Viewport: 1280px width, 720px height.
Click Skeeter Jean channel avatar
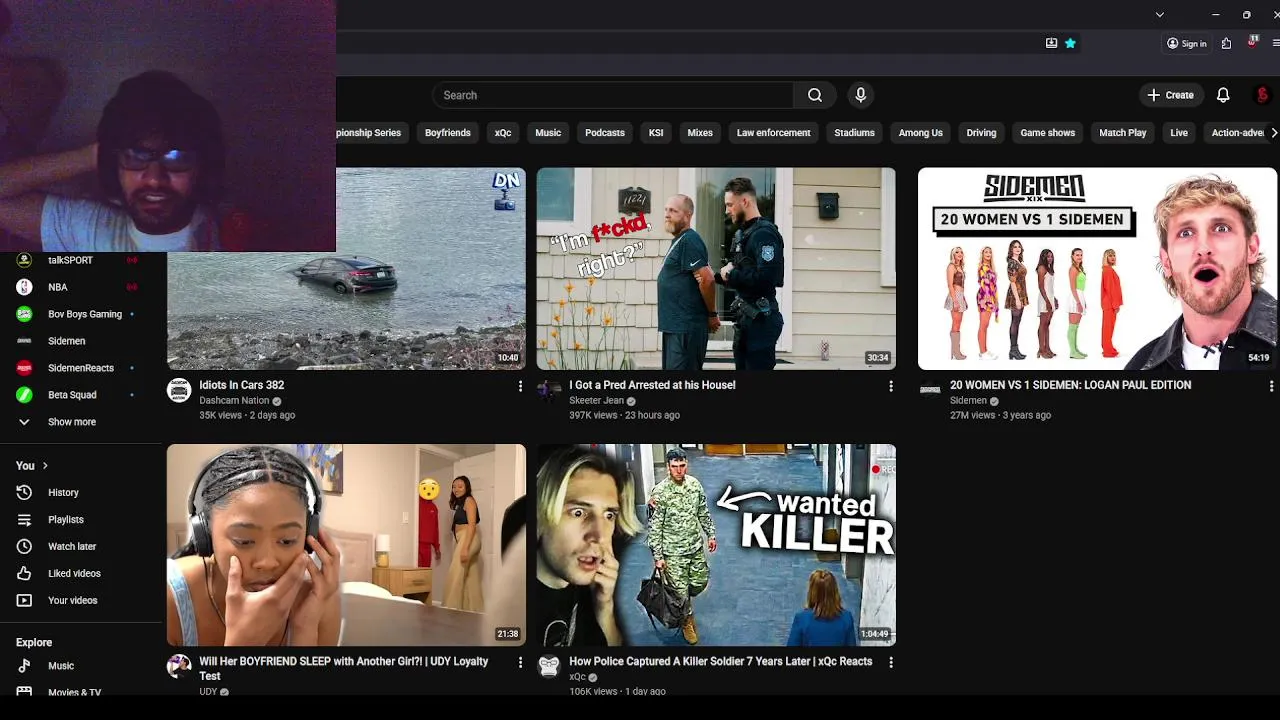(549, 390)
